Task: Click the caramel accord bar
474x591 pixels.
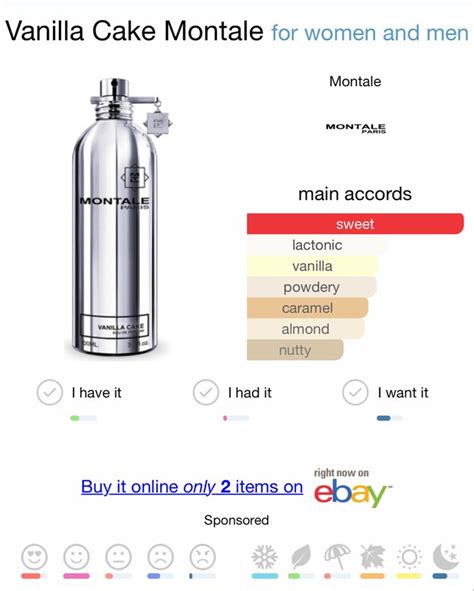Action: (307, 308)
